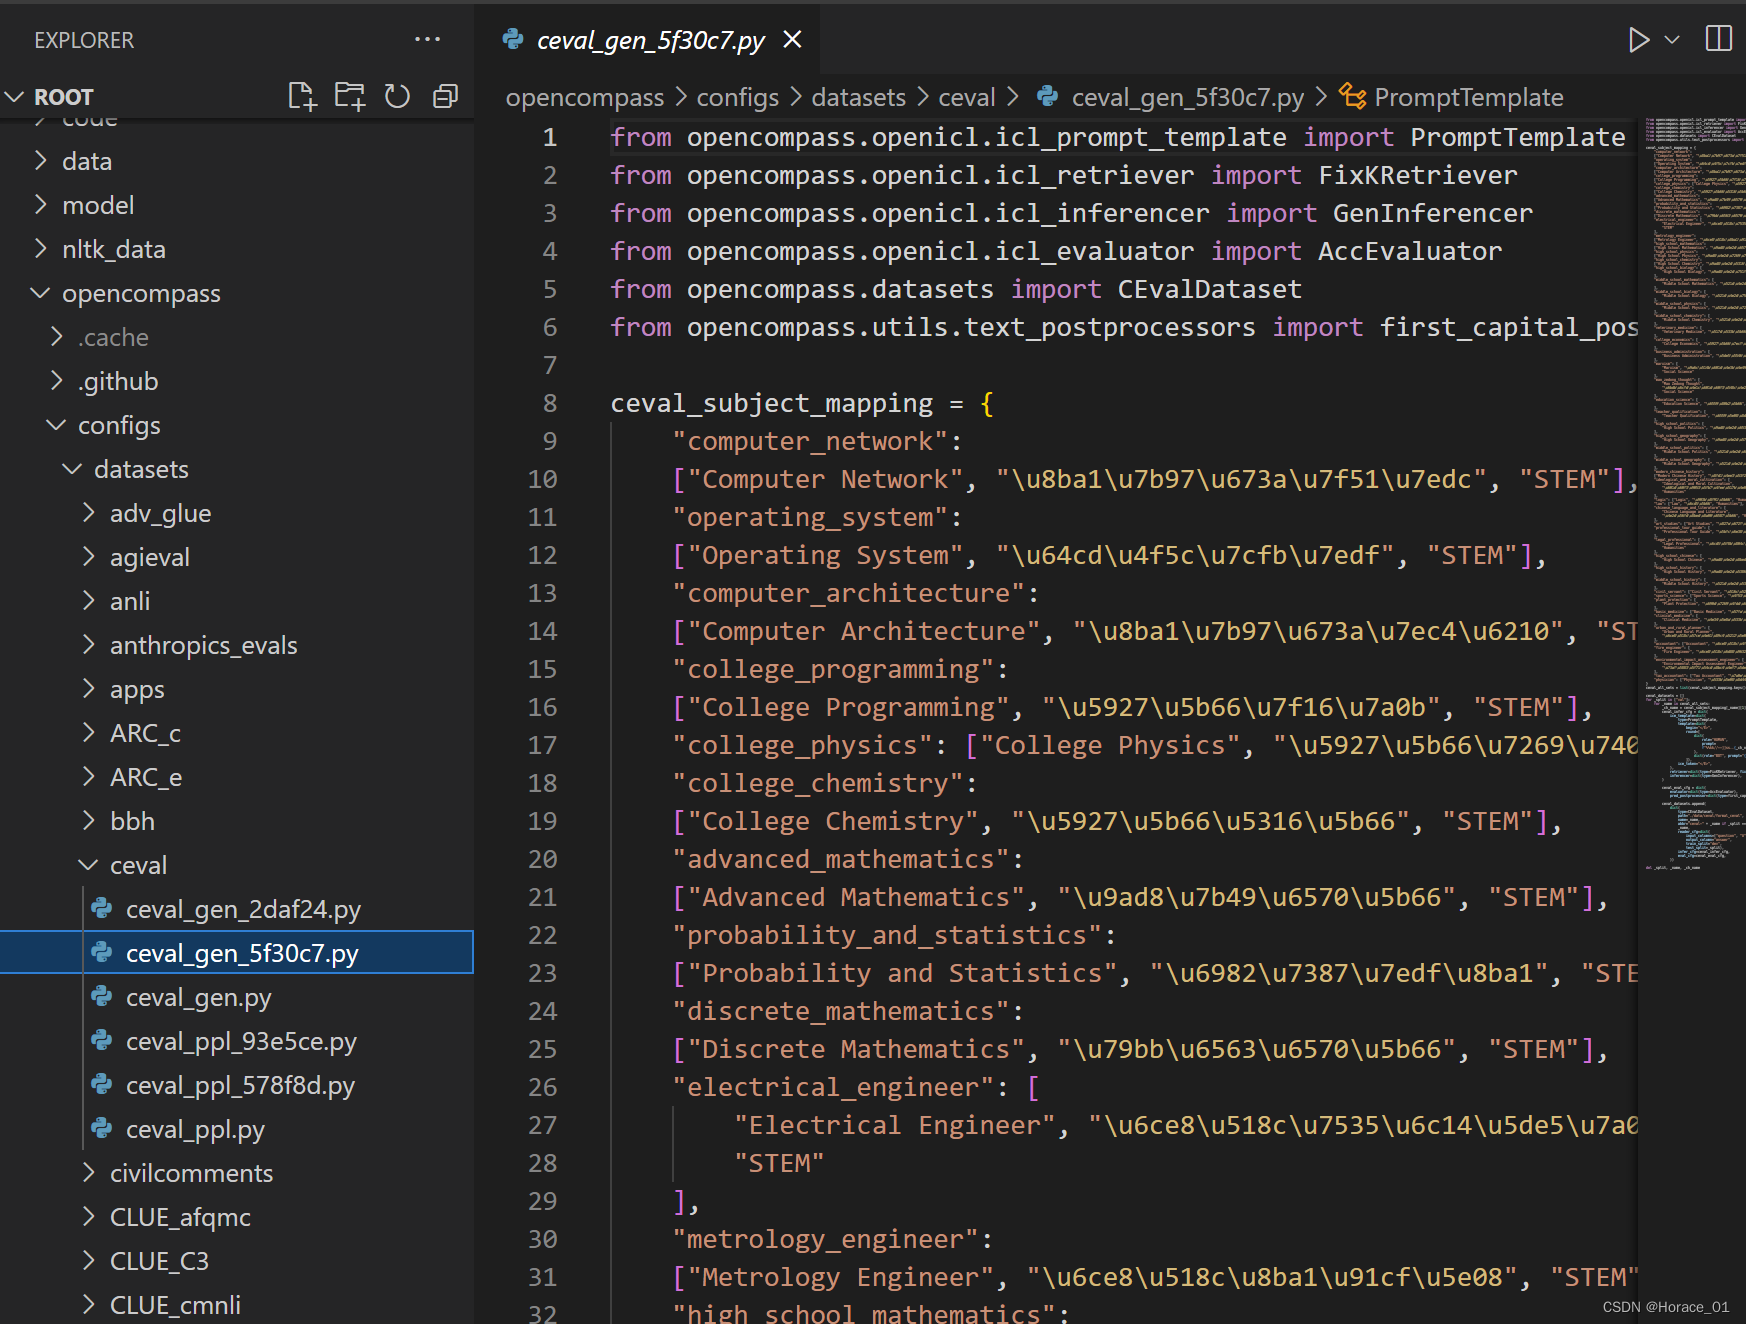Open datasets breadcrumb segment
Image resolution: width=1746 pixels, height=1324 pixels.
tap(858, 97)
